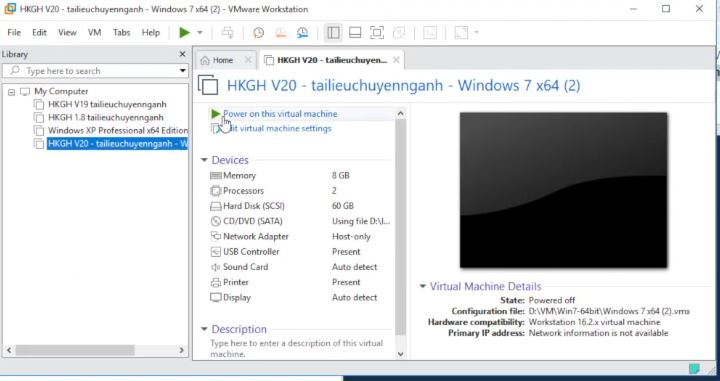Click the Display monitor icon
The height and width of the screenshot is (381, 720).
pos(215,297)
